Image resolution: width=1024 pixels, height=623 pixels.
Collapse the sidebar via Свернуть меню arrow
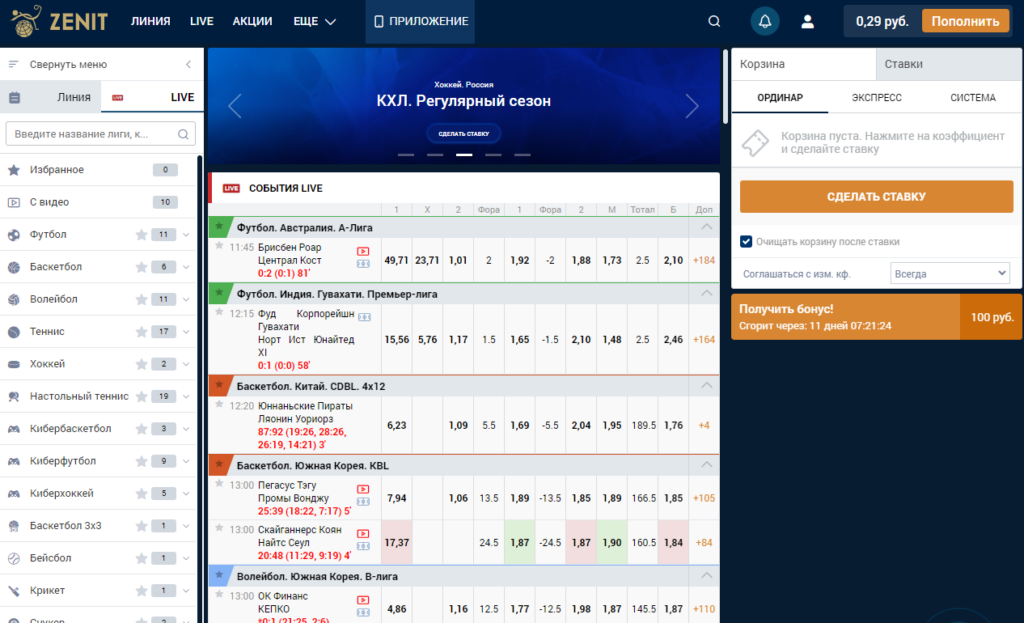(188, 64)
